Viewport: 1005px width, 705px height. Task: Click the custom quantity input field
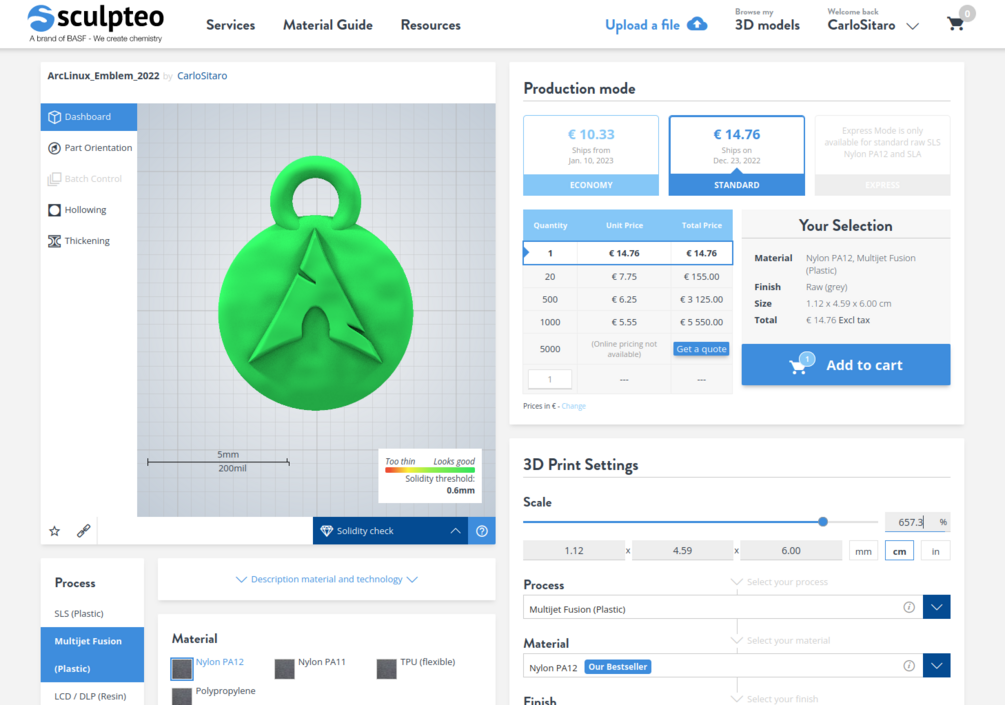[550, 379]
